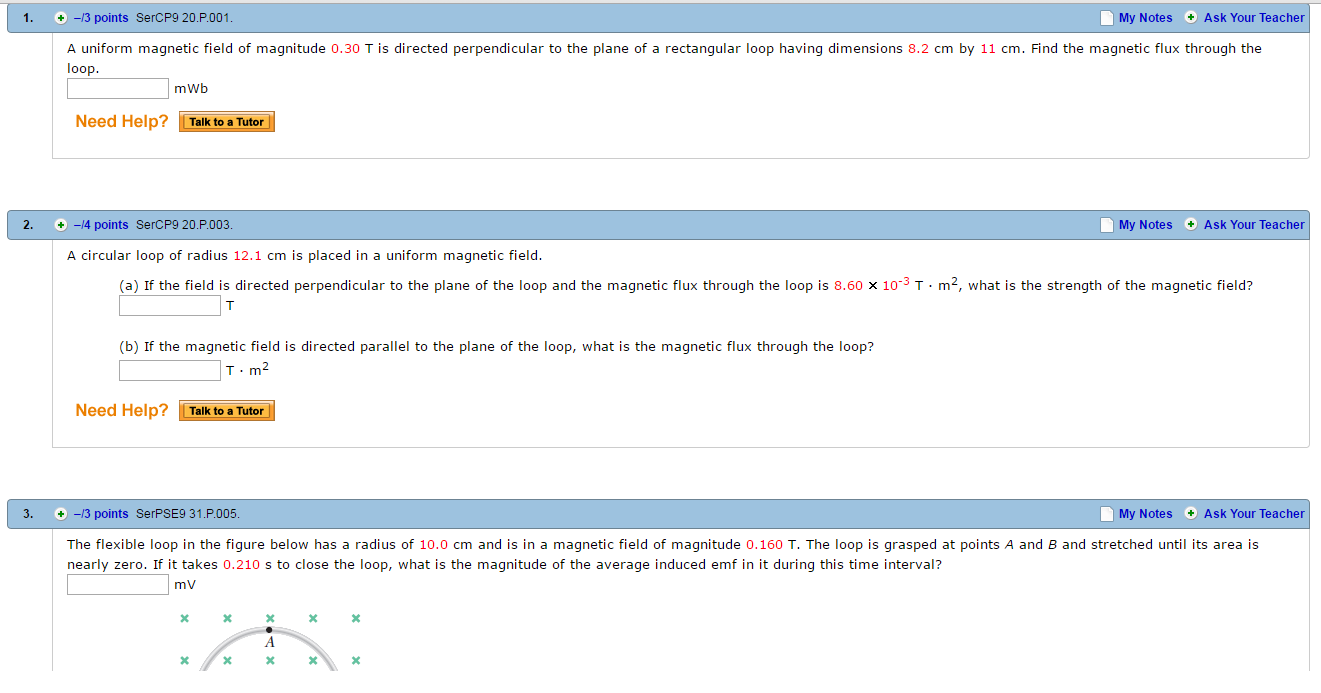Image resolution: width=1321 pixels, height=693 pixels.
Task: Click the "-/3 points" label in question 1
Action: [99, 18]
